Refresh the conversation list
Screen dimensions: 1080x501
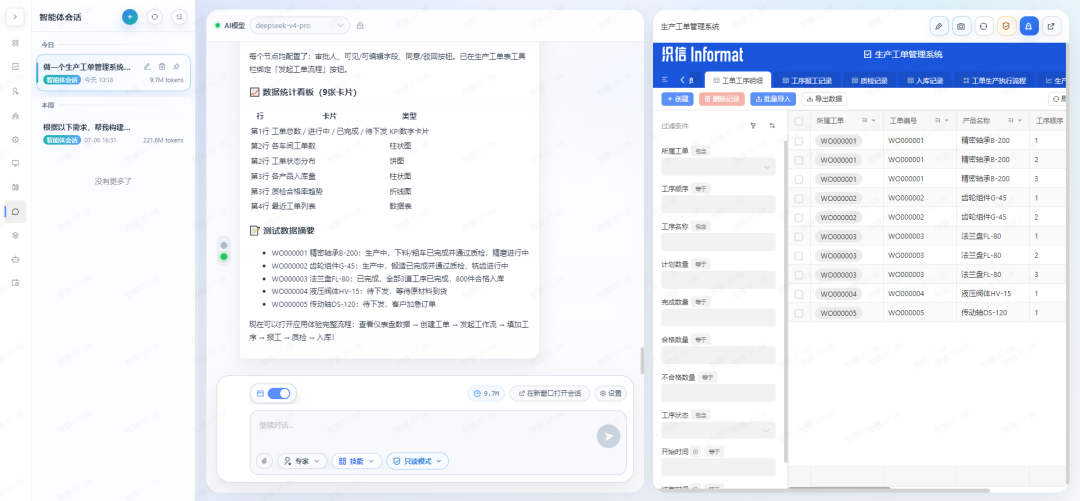click(155, 17)
